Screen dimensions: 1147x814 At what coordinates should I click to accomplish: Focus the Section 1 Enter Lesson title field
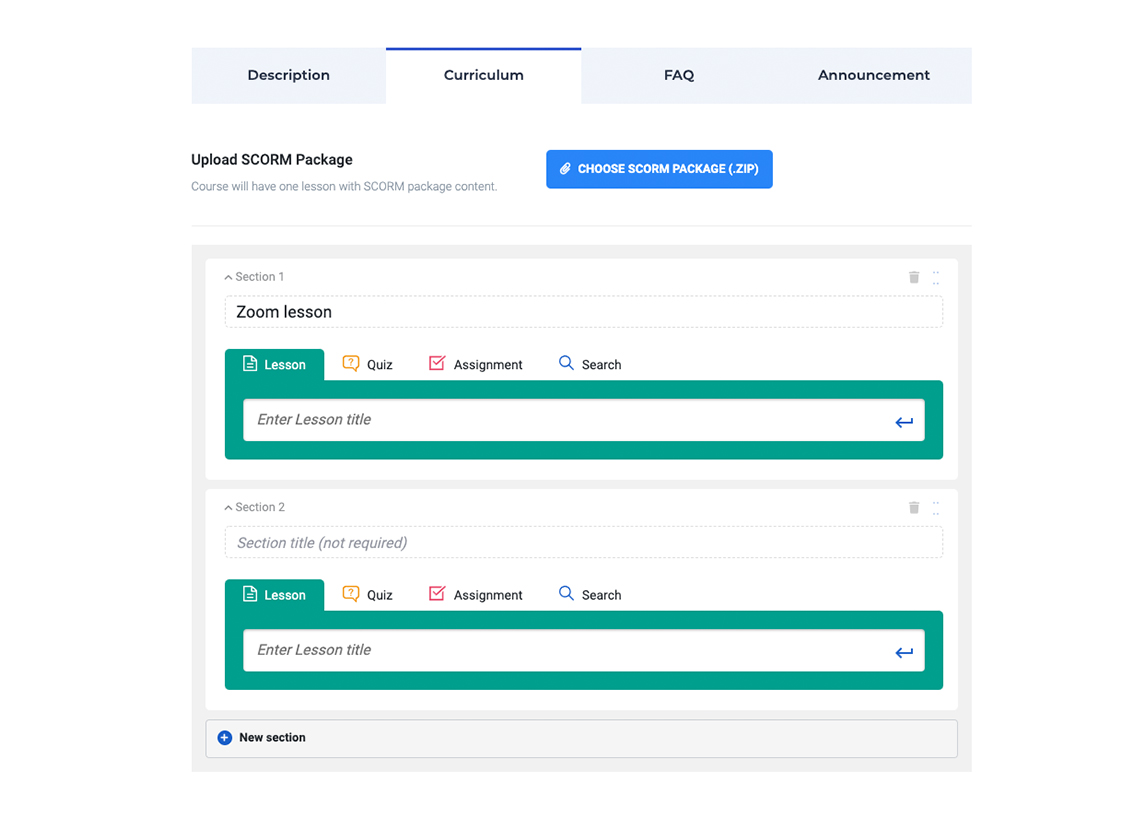click(565, 420)
